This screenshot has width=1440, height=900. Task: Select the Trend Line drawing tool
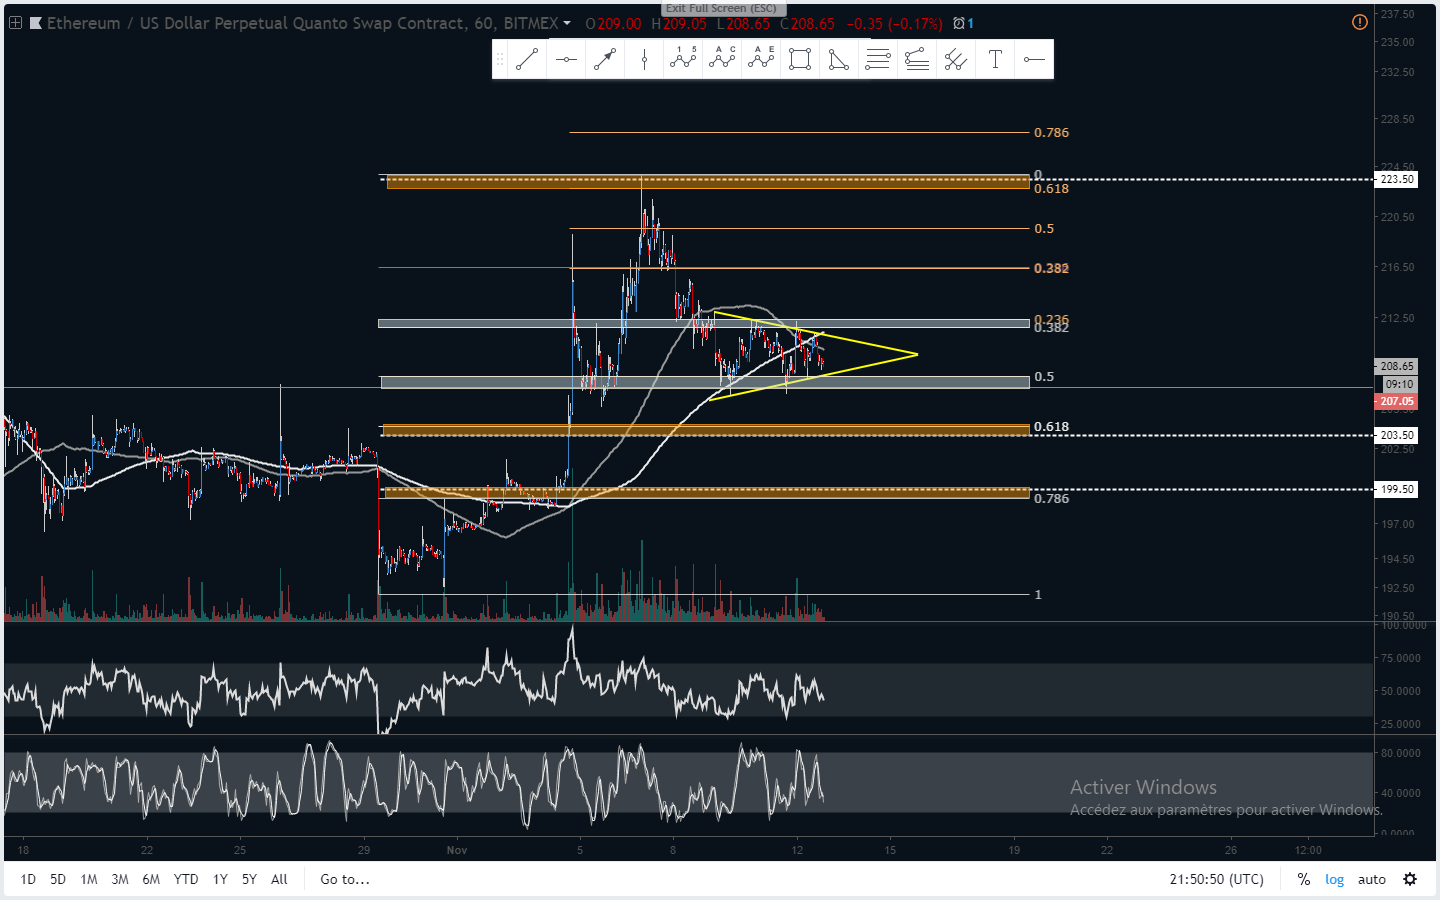[527, 60]
